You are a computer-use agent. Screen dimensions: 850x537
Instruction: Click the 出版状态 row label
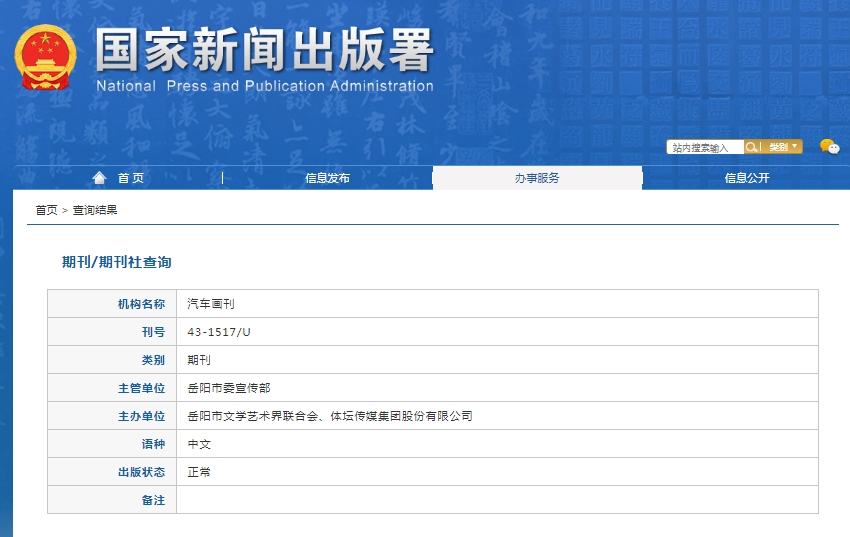pos(141,472)
